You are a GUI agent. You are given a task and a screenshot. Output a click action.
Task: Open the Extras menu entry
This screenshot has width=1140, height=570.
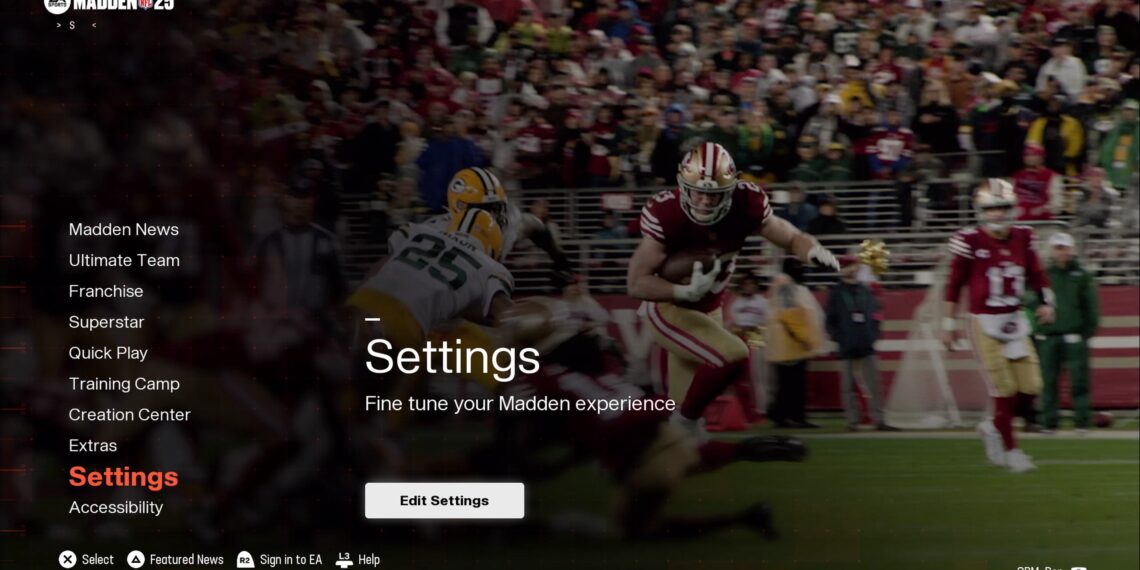[93, 446]
